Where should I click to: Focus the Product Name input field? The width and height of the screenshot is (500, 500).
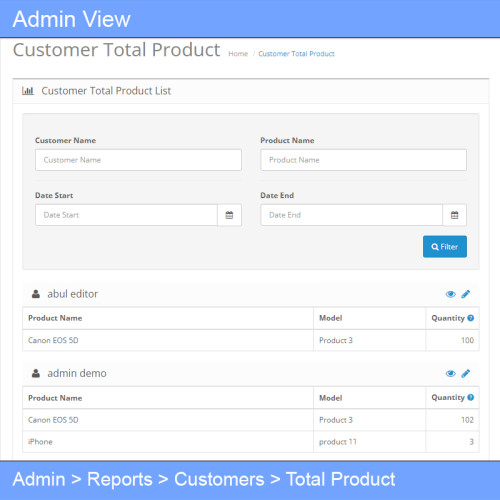coord(364,160)
